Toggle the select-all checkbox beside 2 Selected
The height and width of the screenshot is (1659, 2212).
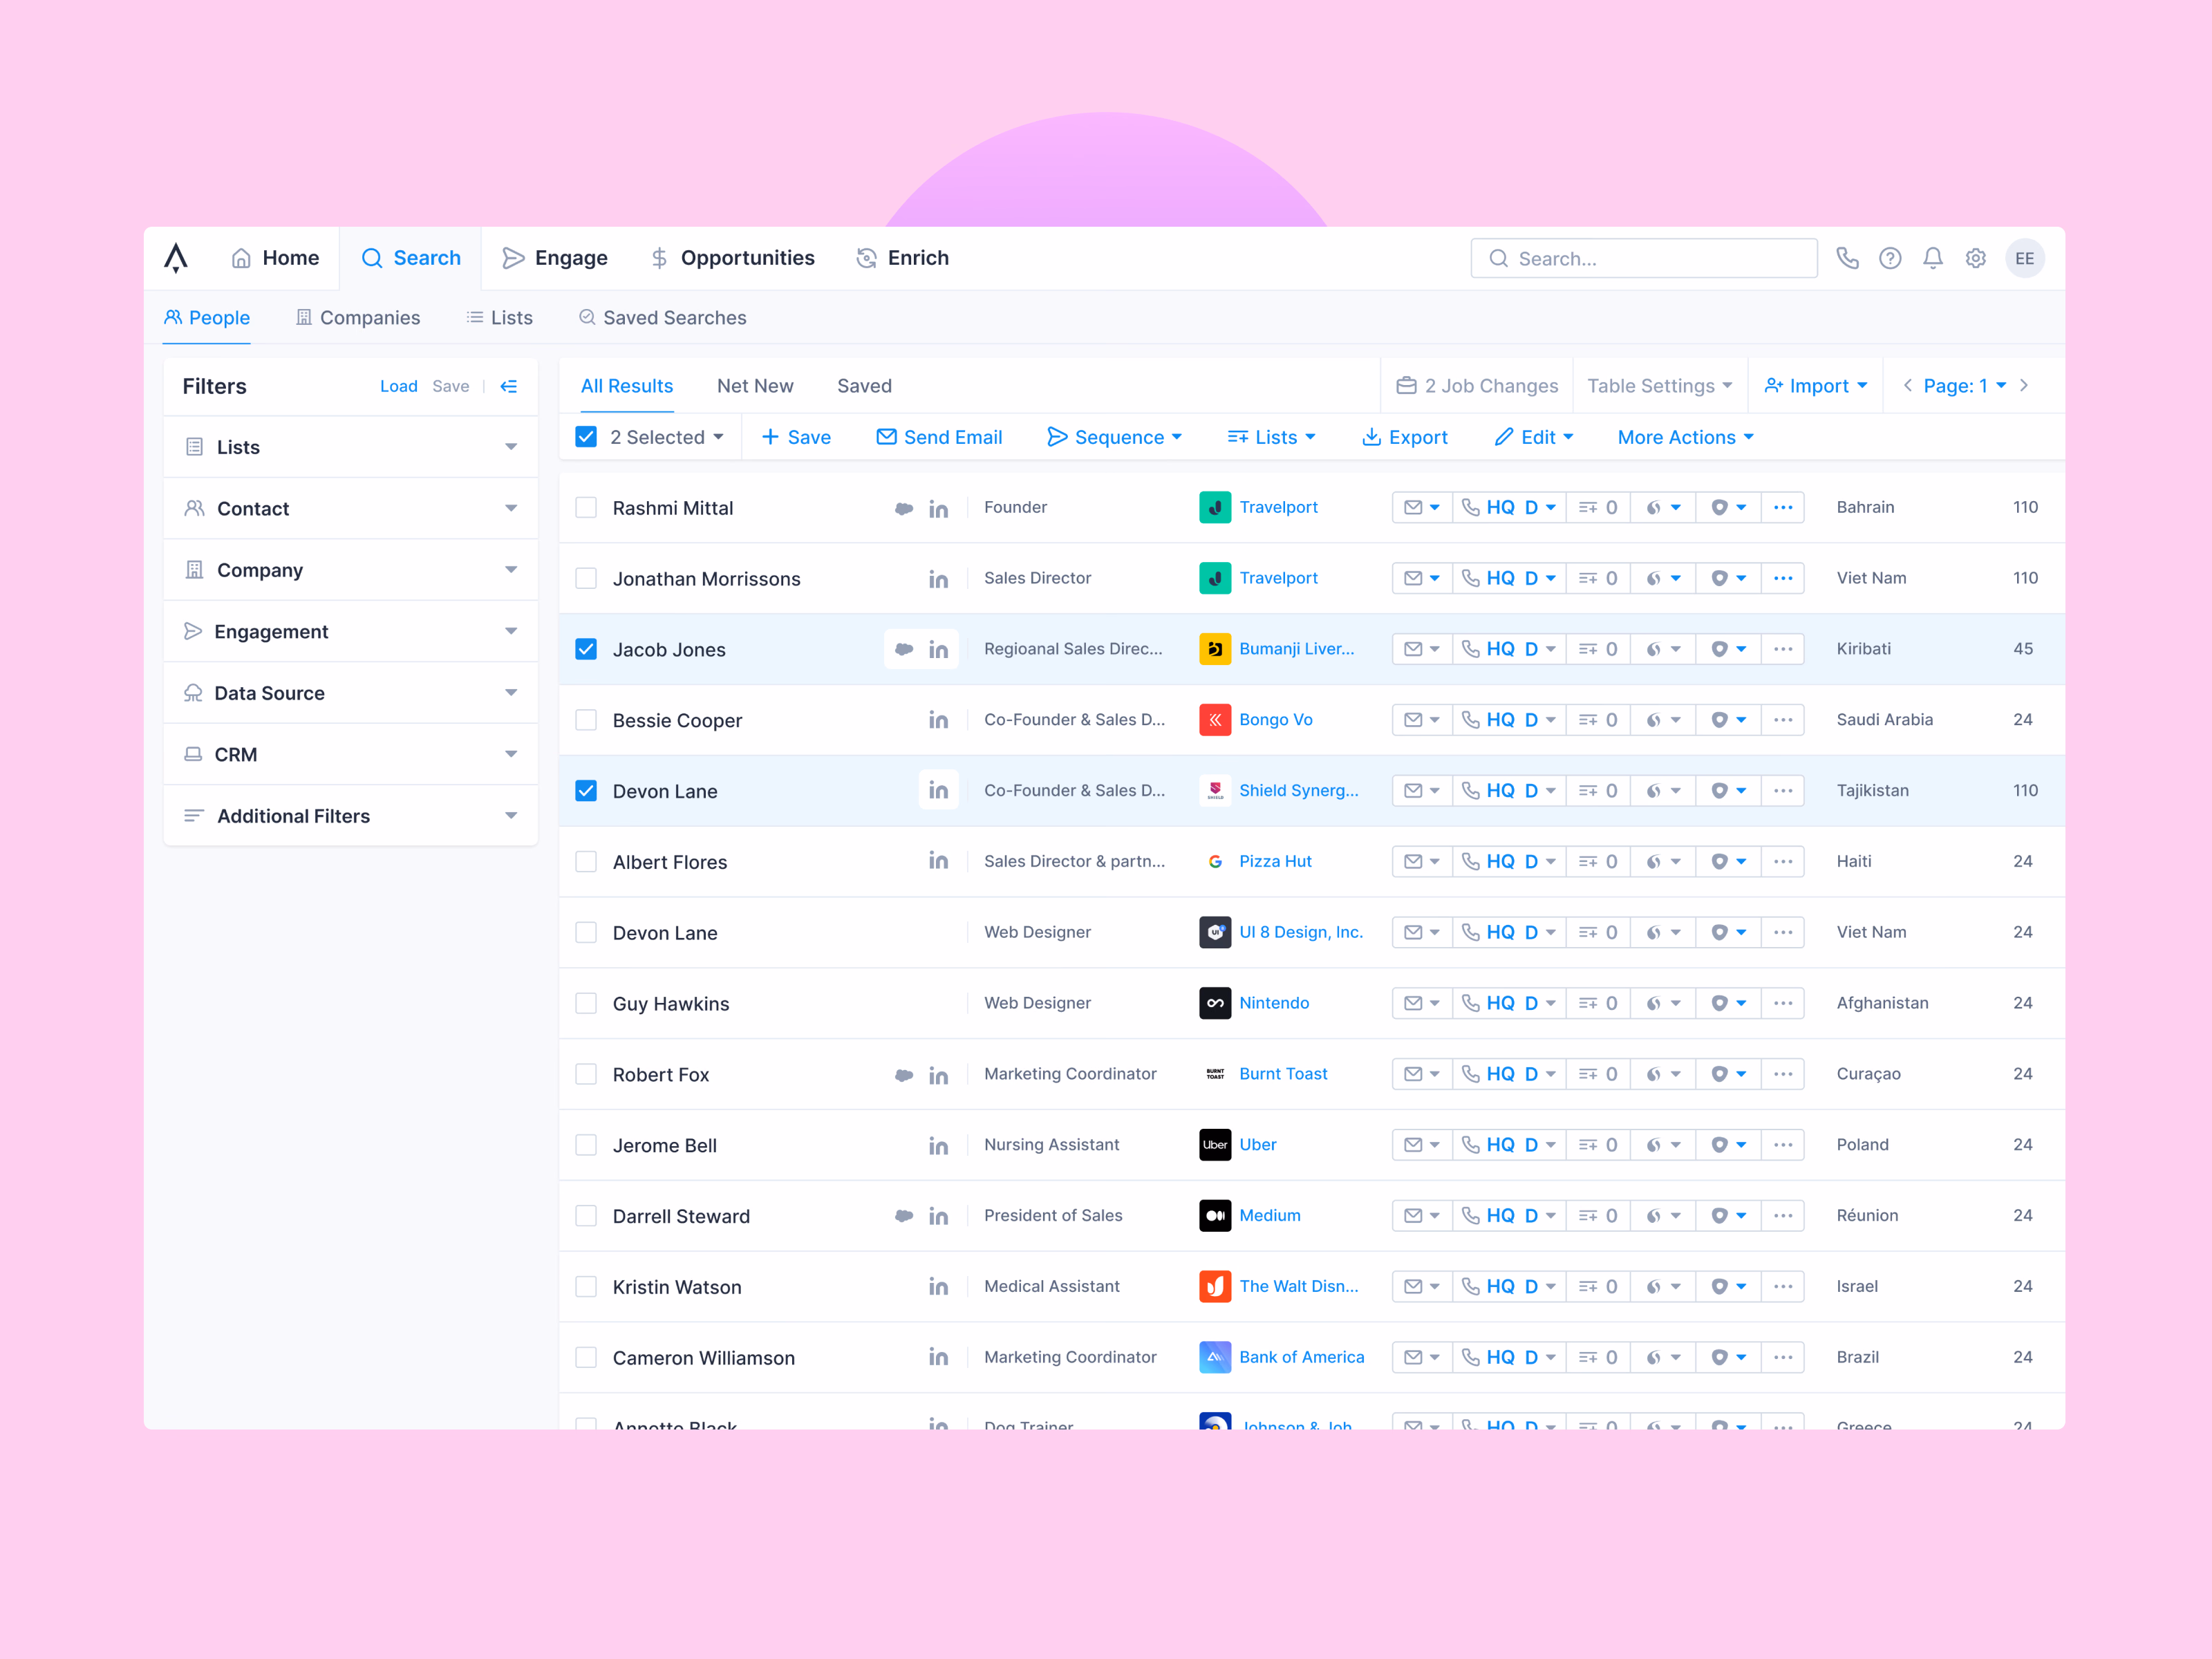click(x=586, y=437)
